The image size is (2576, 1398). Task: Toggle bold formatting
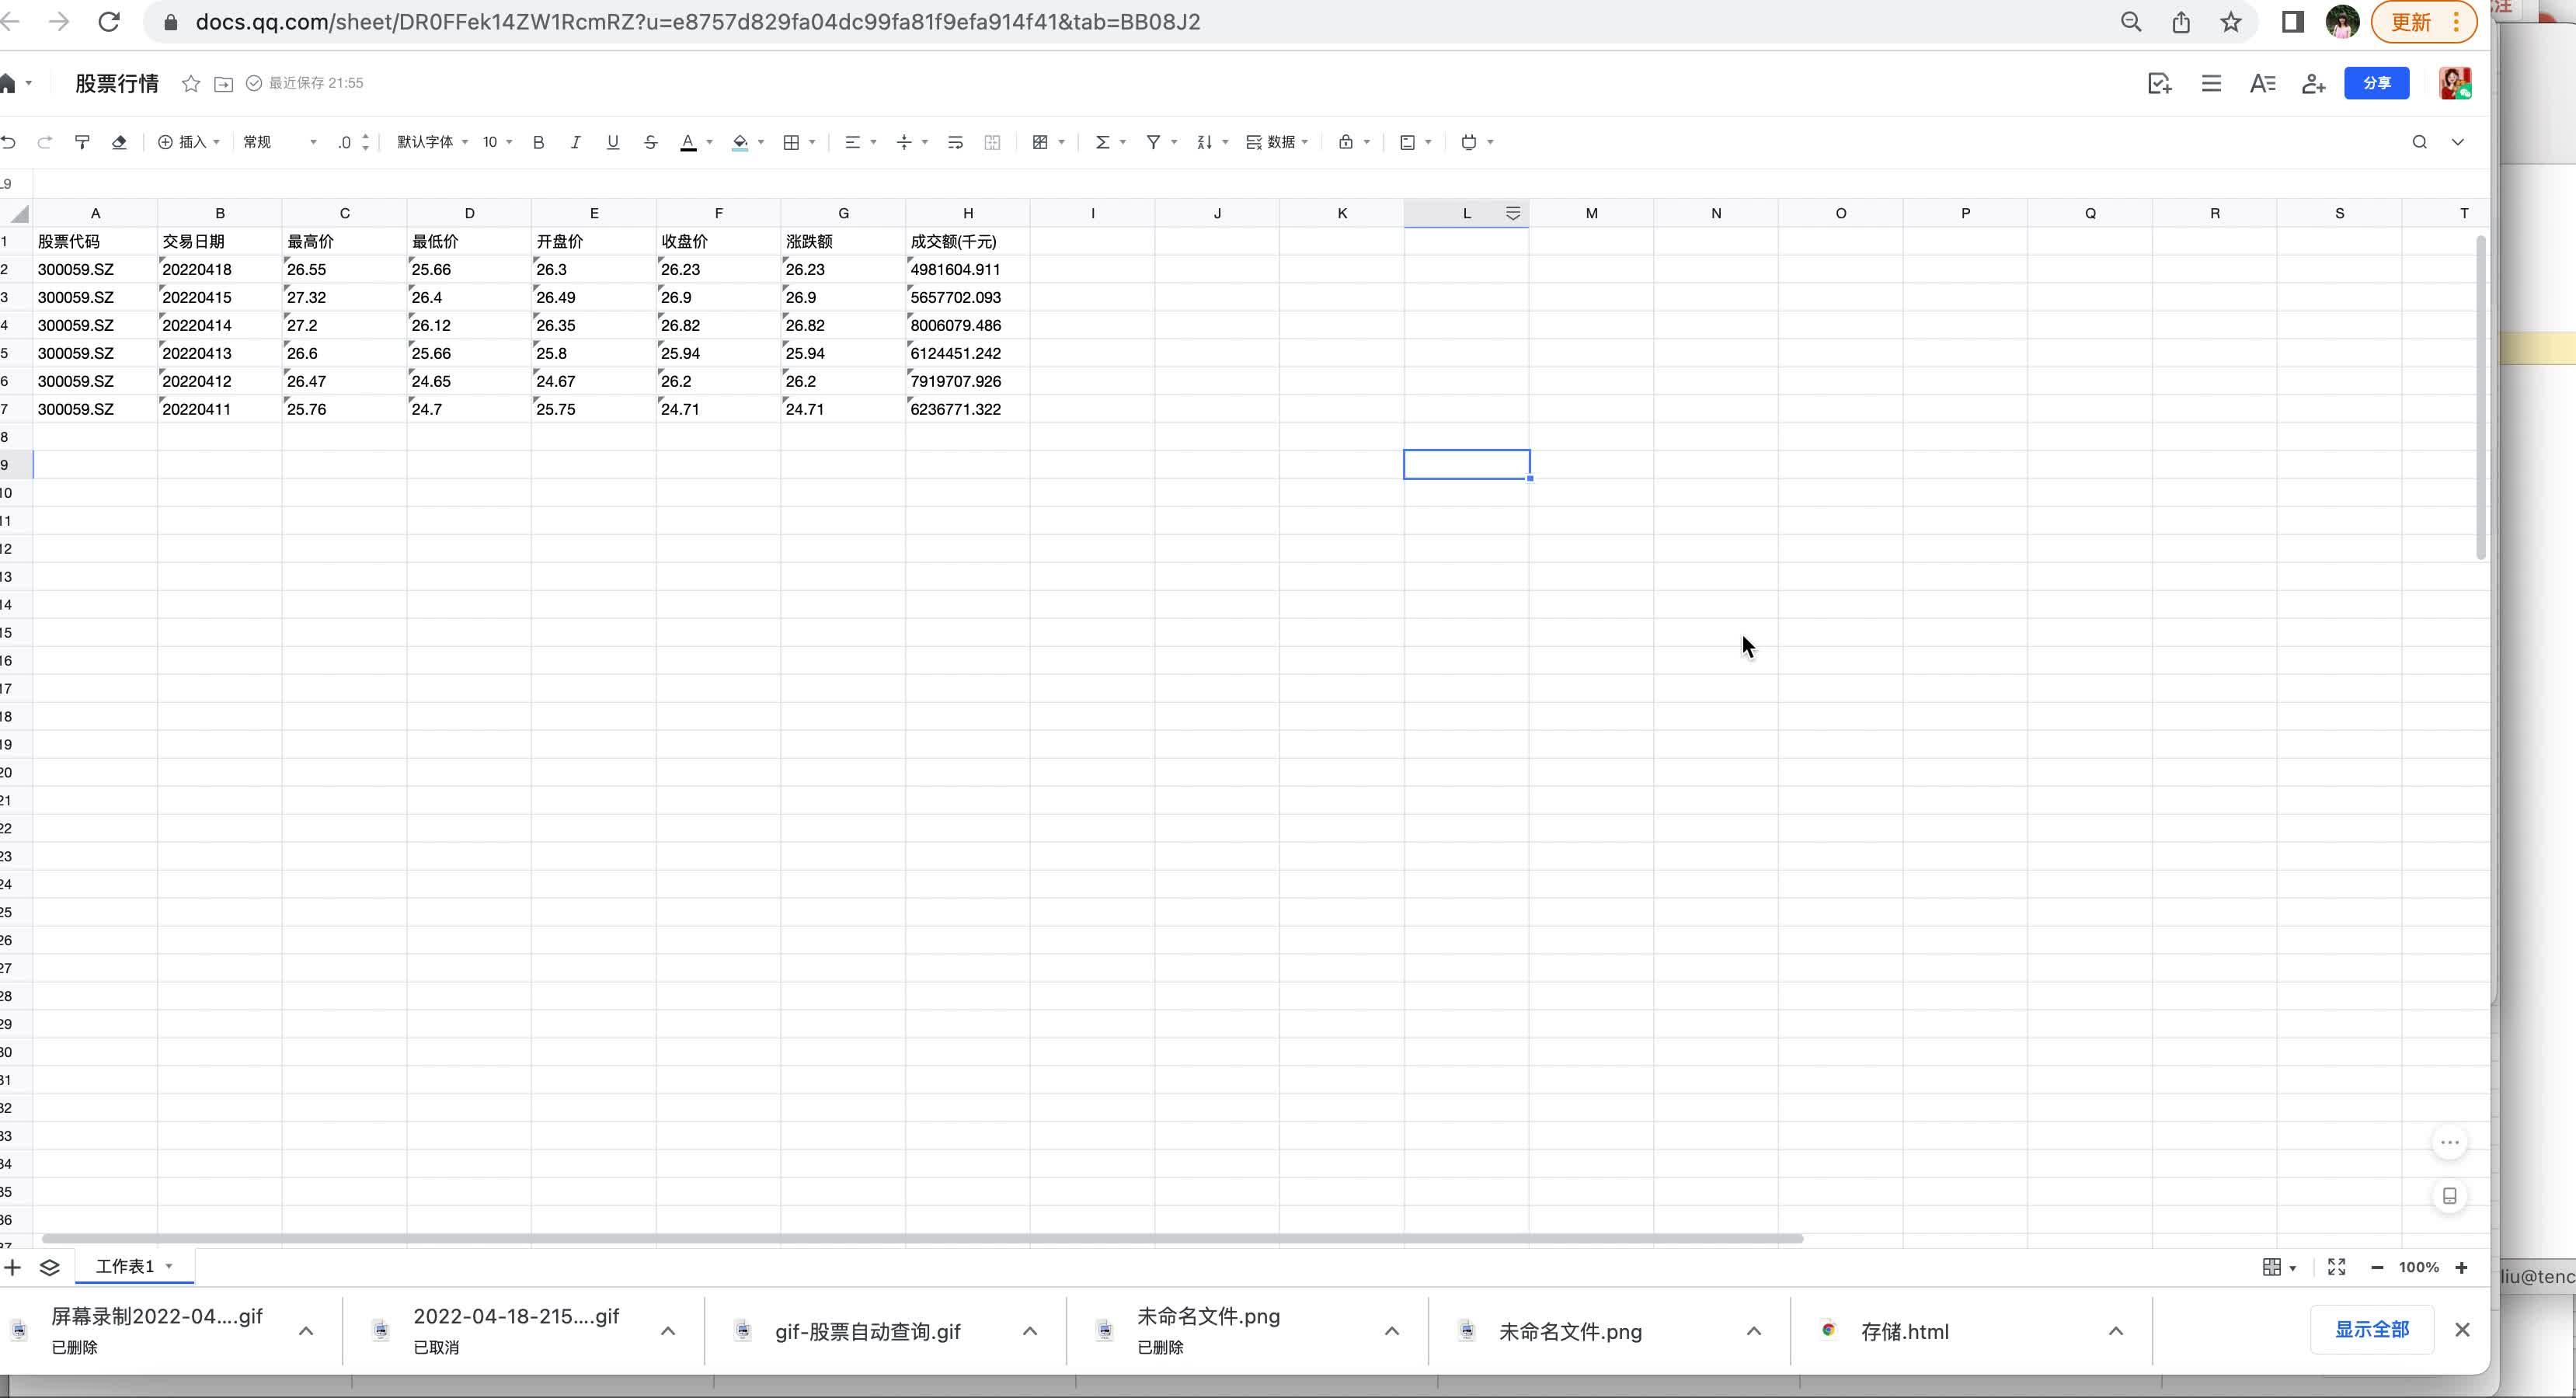coord(538,142)
